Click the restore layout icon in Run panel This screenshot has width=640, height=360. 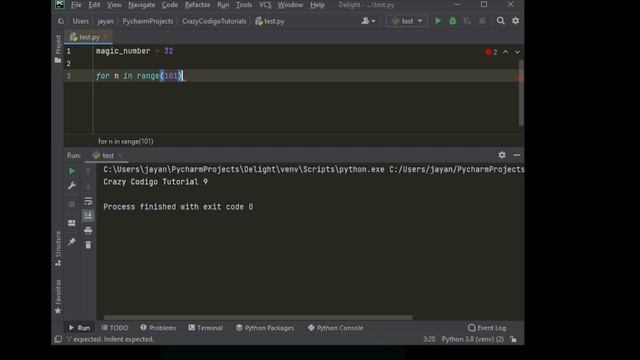tap(72, 223)
